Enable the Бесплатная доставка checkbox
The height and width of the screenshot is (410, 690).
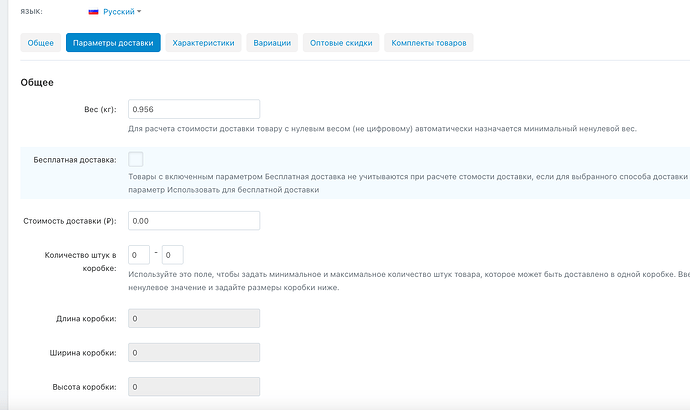(136, 159)
